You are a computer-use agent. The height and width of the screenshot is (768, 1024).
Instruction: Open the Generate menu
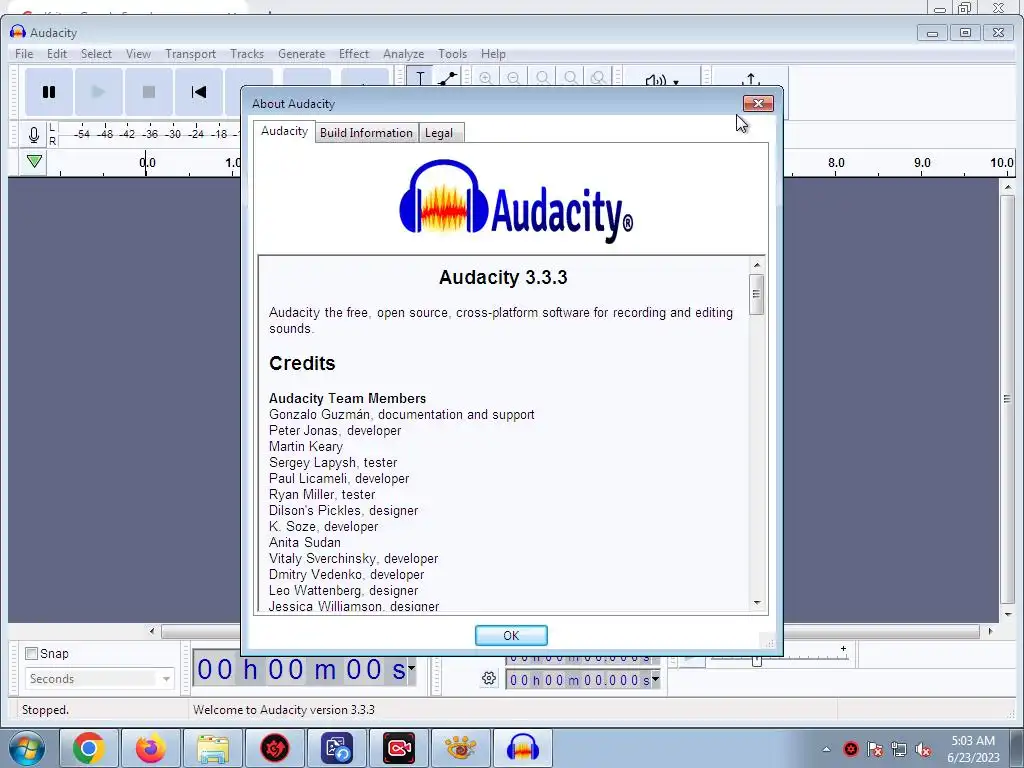[301, 54]
